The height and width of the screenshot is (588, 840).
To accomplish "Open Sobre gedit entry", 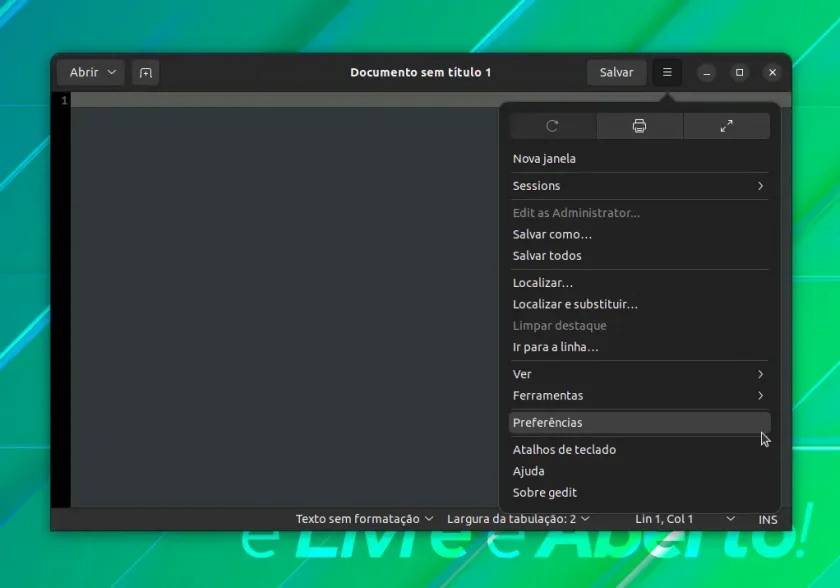I will click(640, 492).
